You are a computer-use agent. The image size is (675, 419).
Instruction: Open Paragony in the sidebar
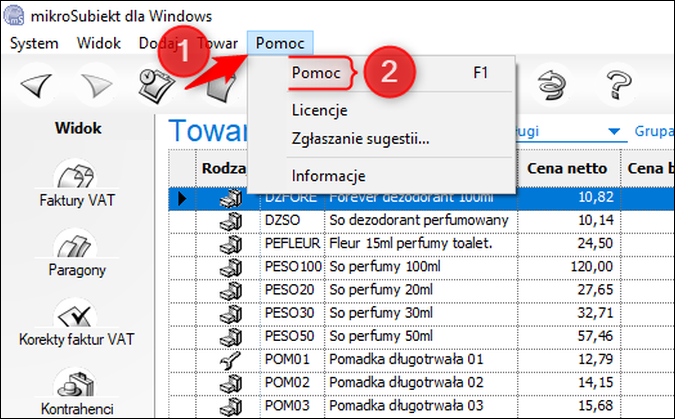77,254
